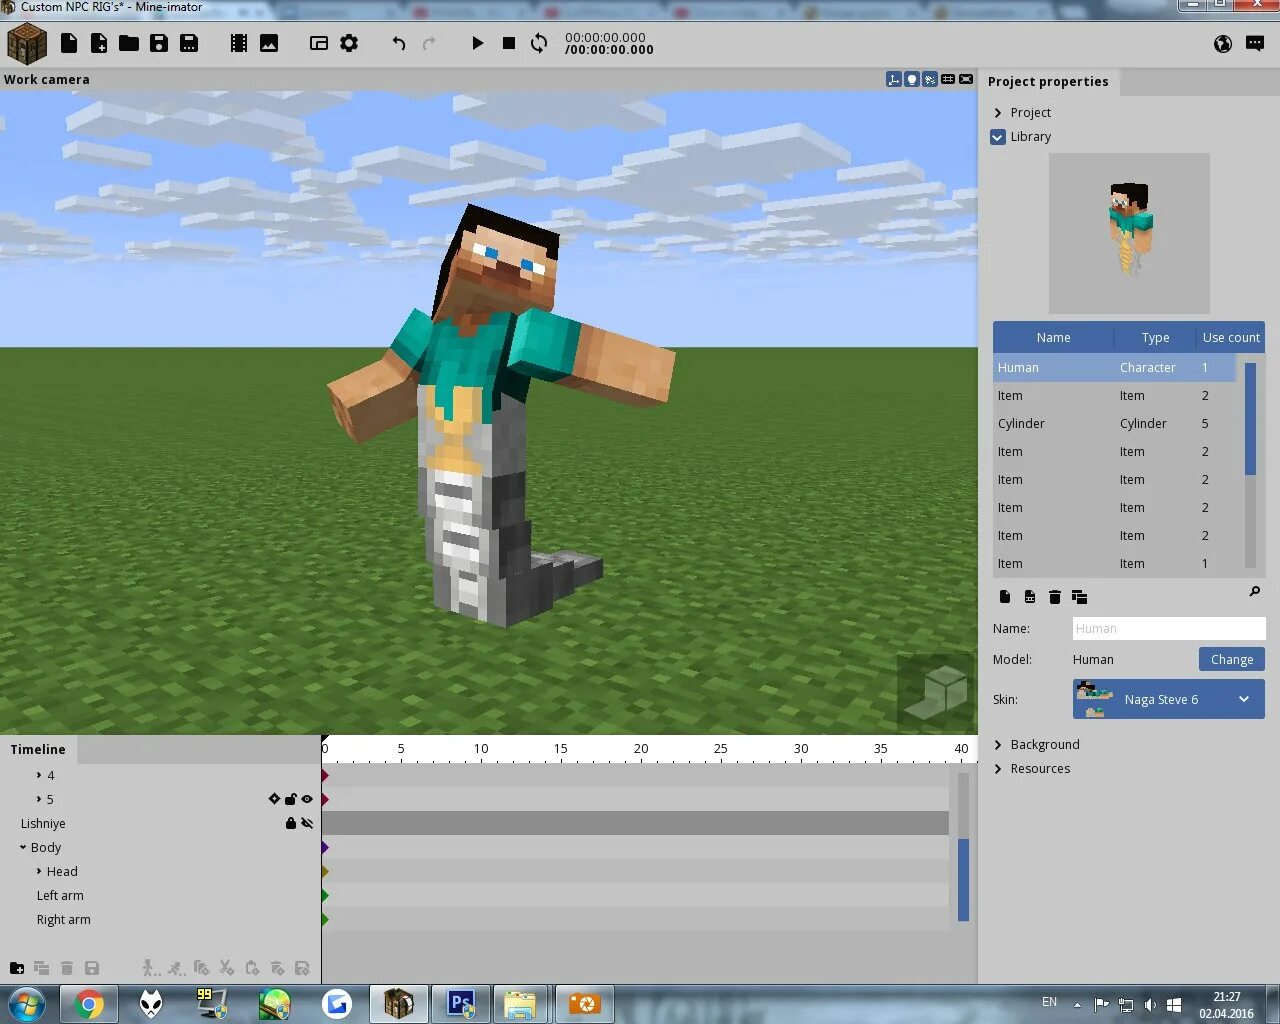
Task: Select the Lishniye timeline row
Action: 160,824
